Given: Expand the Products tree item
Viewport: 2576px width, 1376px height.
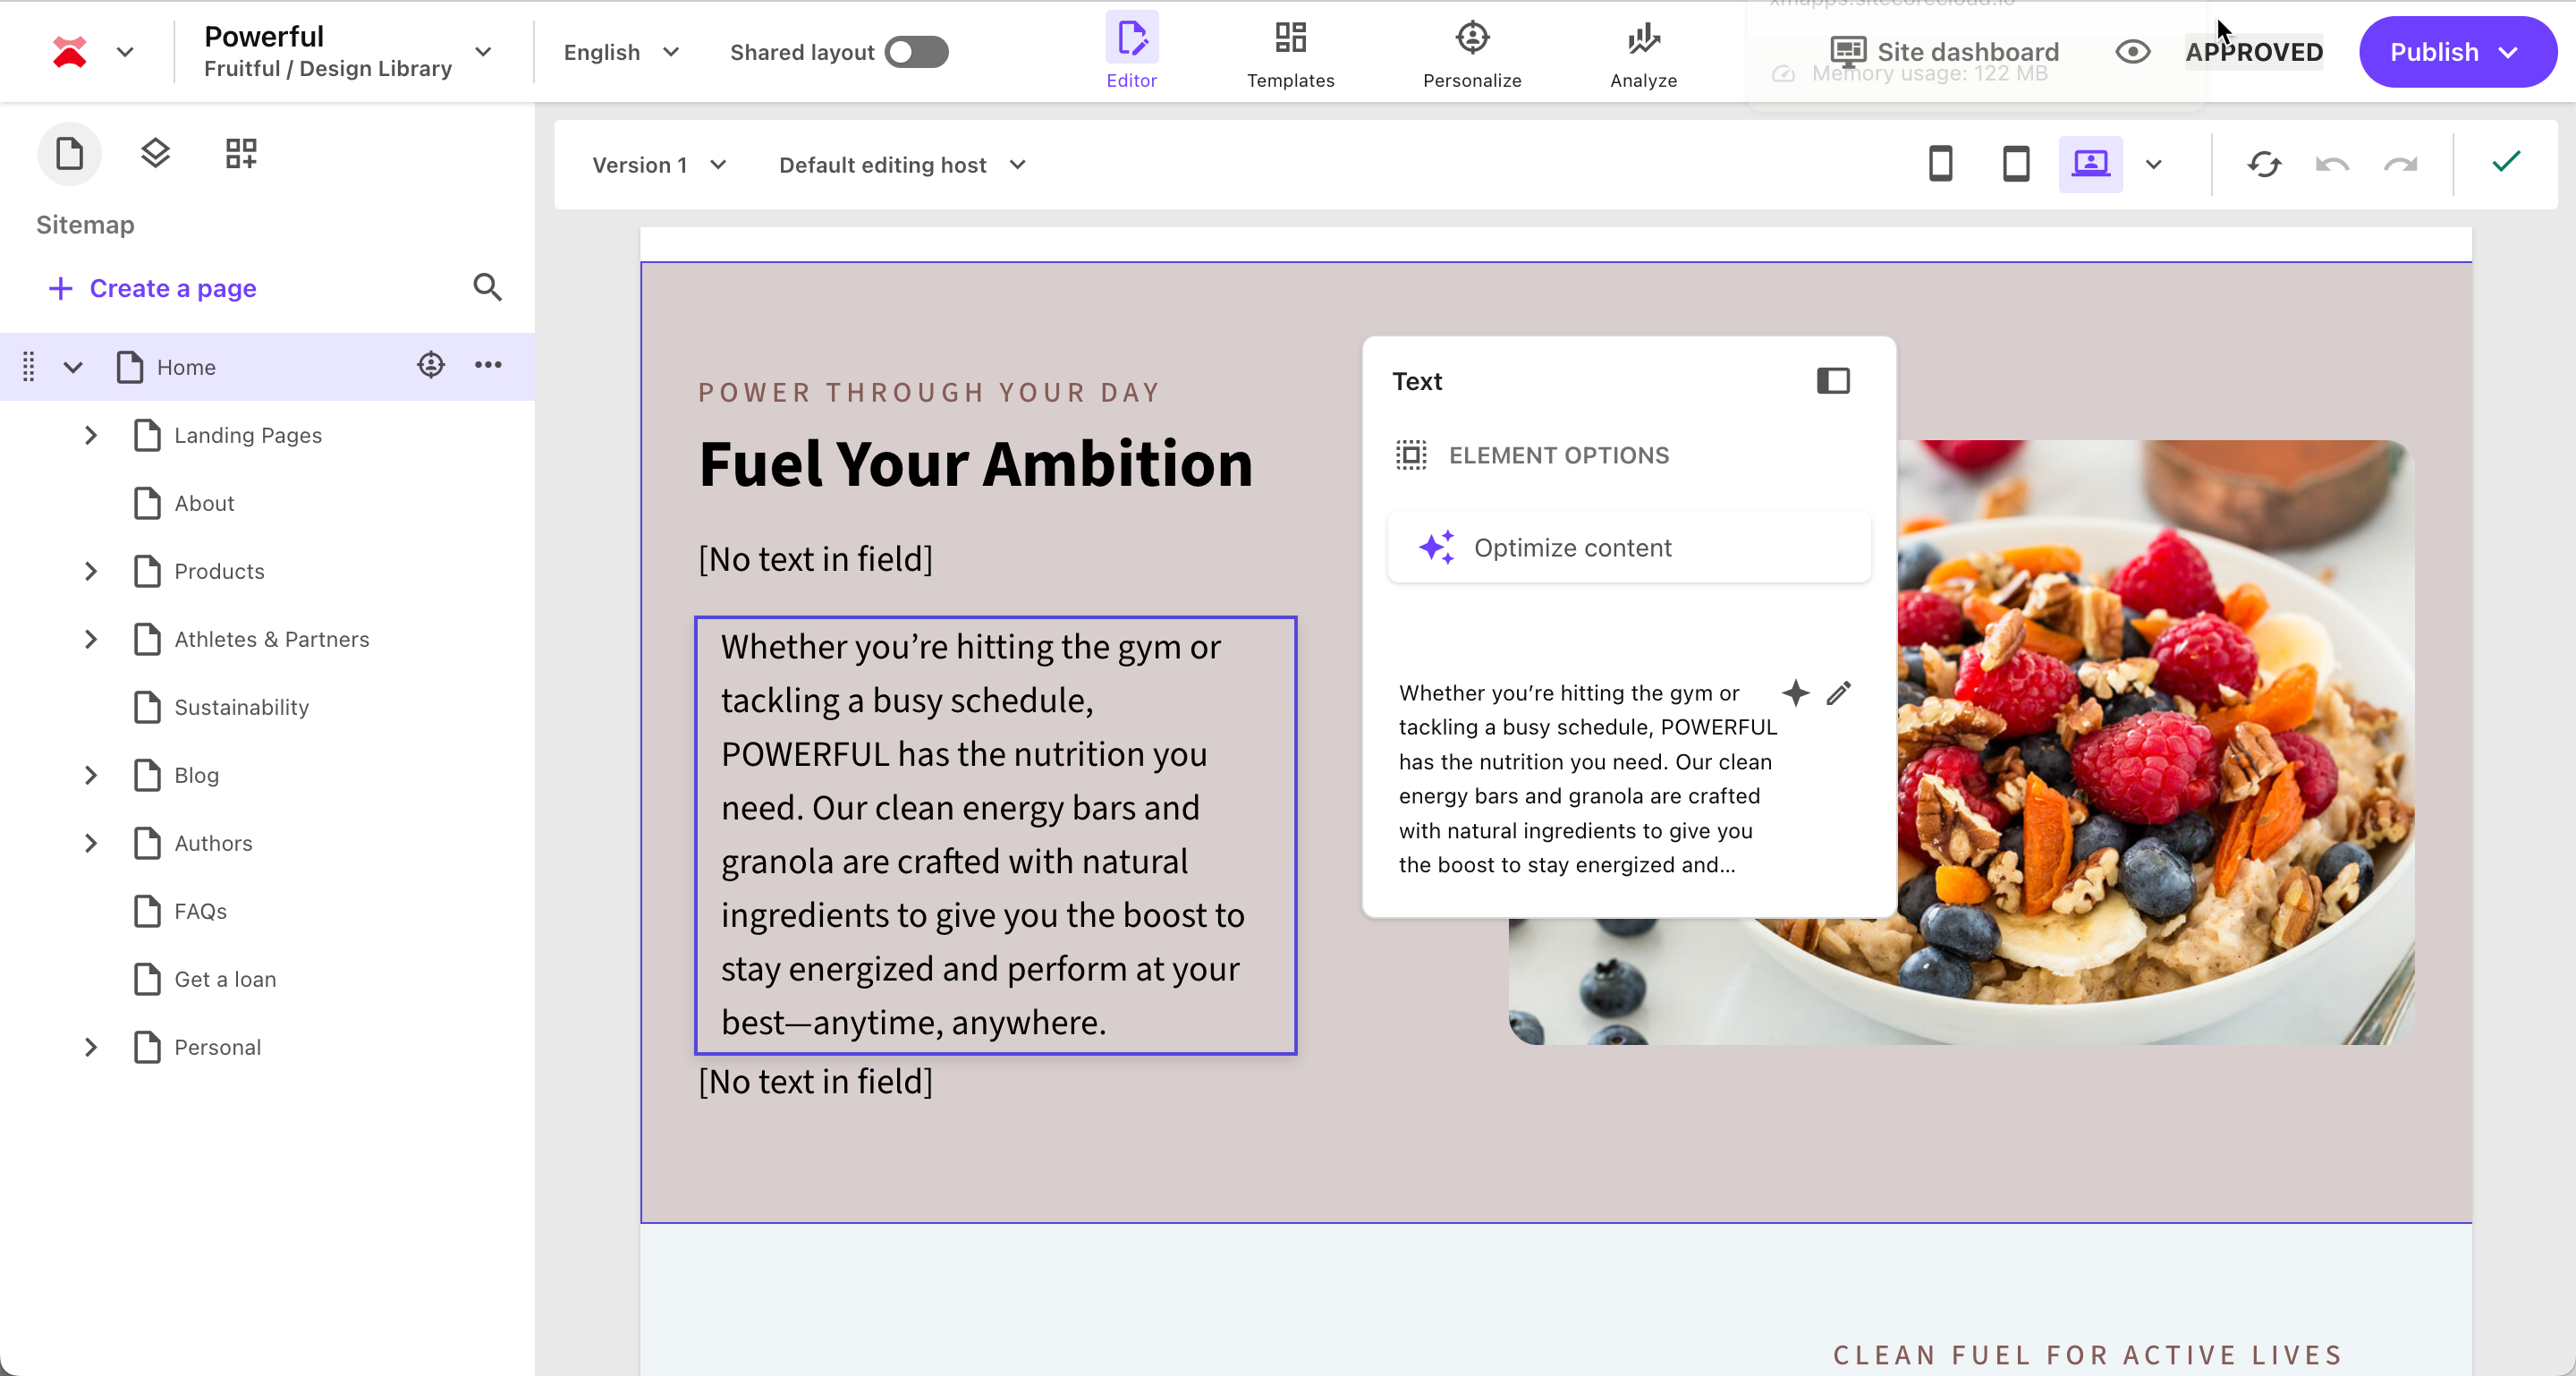Looking at the screenshot, I should (90, 571).
